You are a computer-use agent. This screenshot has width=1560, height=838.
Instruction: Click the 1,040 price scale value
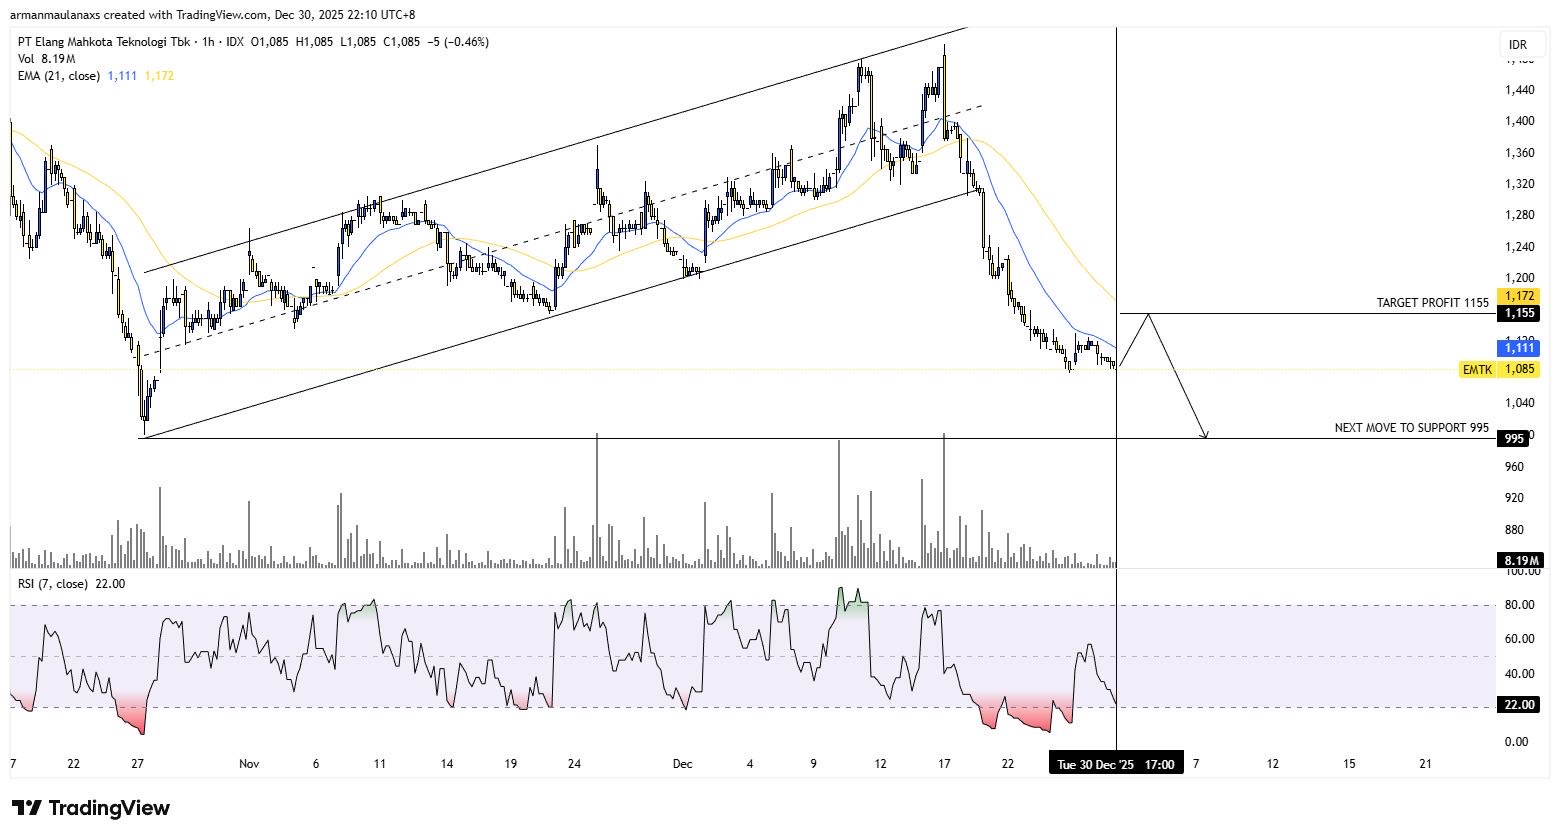click(1519, 403)
